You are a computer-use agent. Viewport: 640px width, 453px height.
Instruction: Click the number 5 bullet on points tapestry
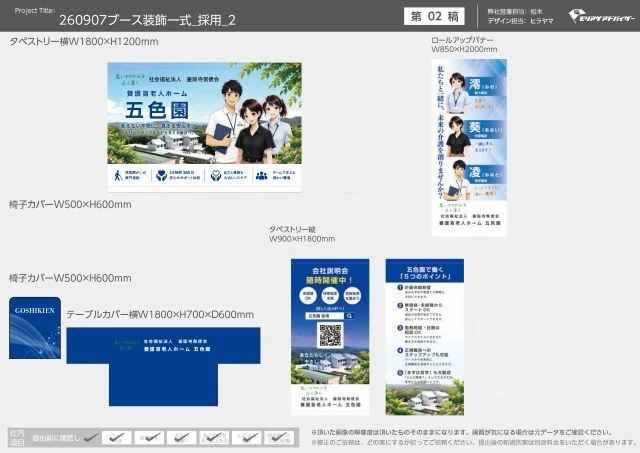pyautogui.click(x=400, y=373)
